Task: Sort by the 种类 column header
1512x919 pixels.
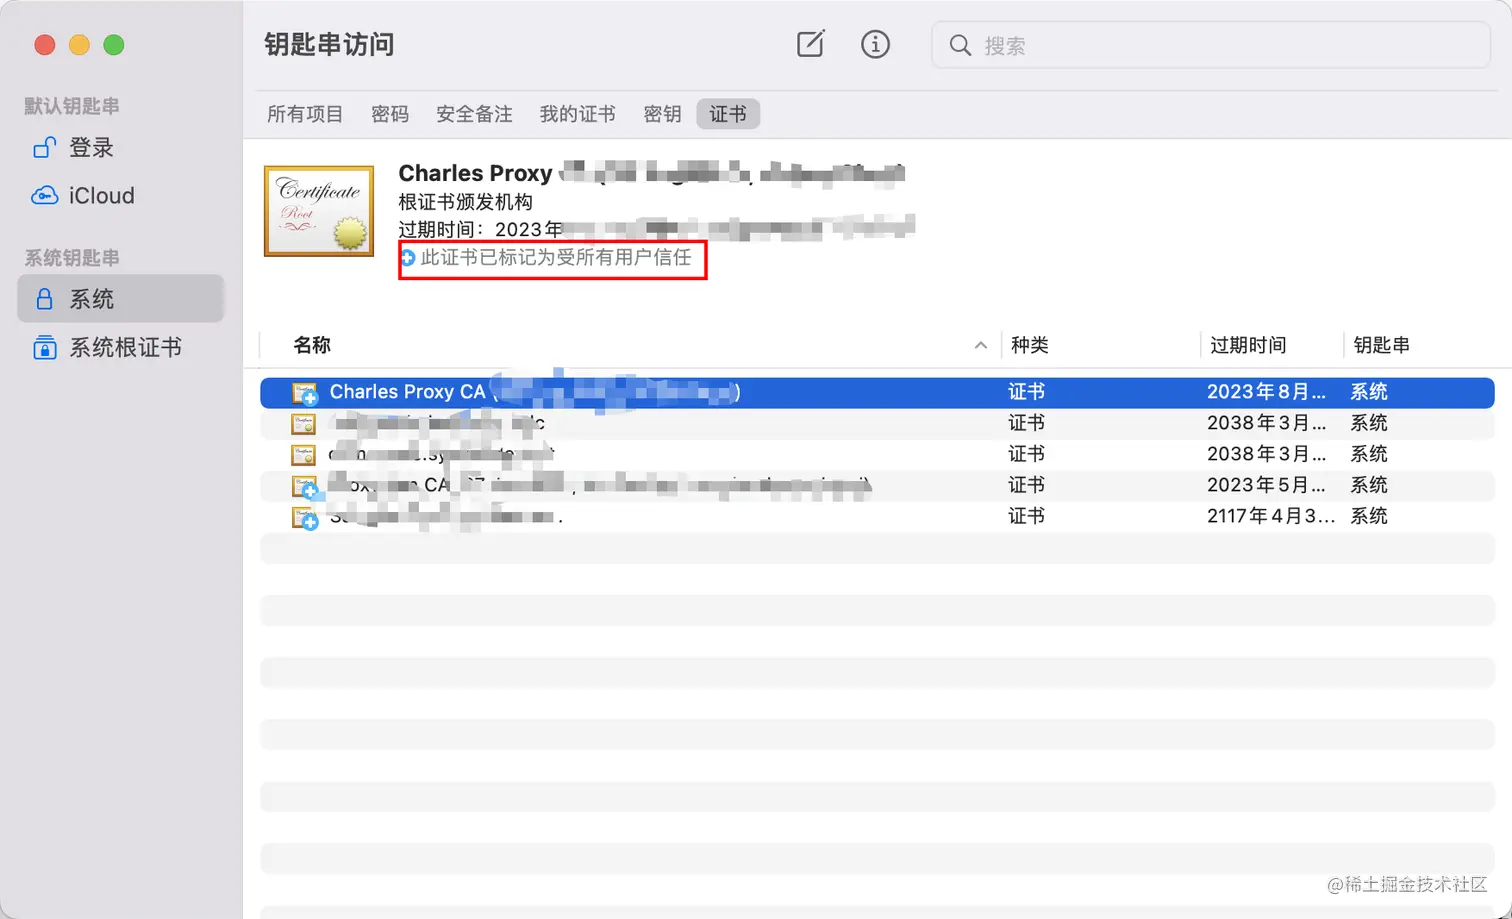Action: click(1029, 344)
